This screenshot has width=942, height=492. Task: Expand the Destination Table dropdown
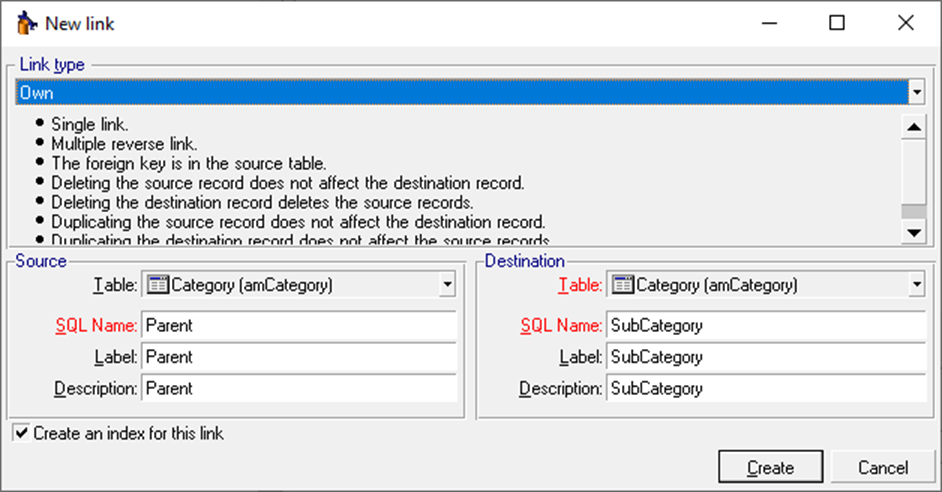[x=915, y=285]
